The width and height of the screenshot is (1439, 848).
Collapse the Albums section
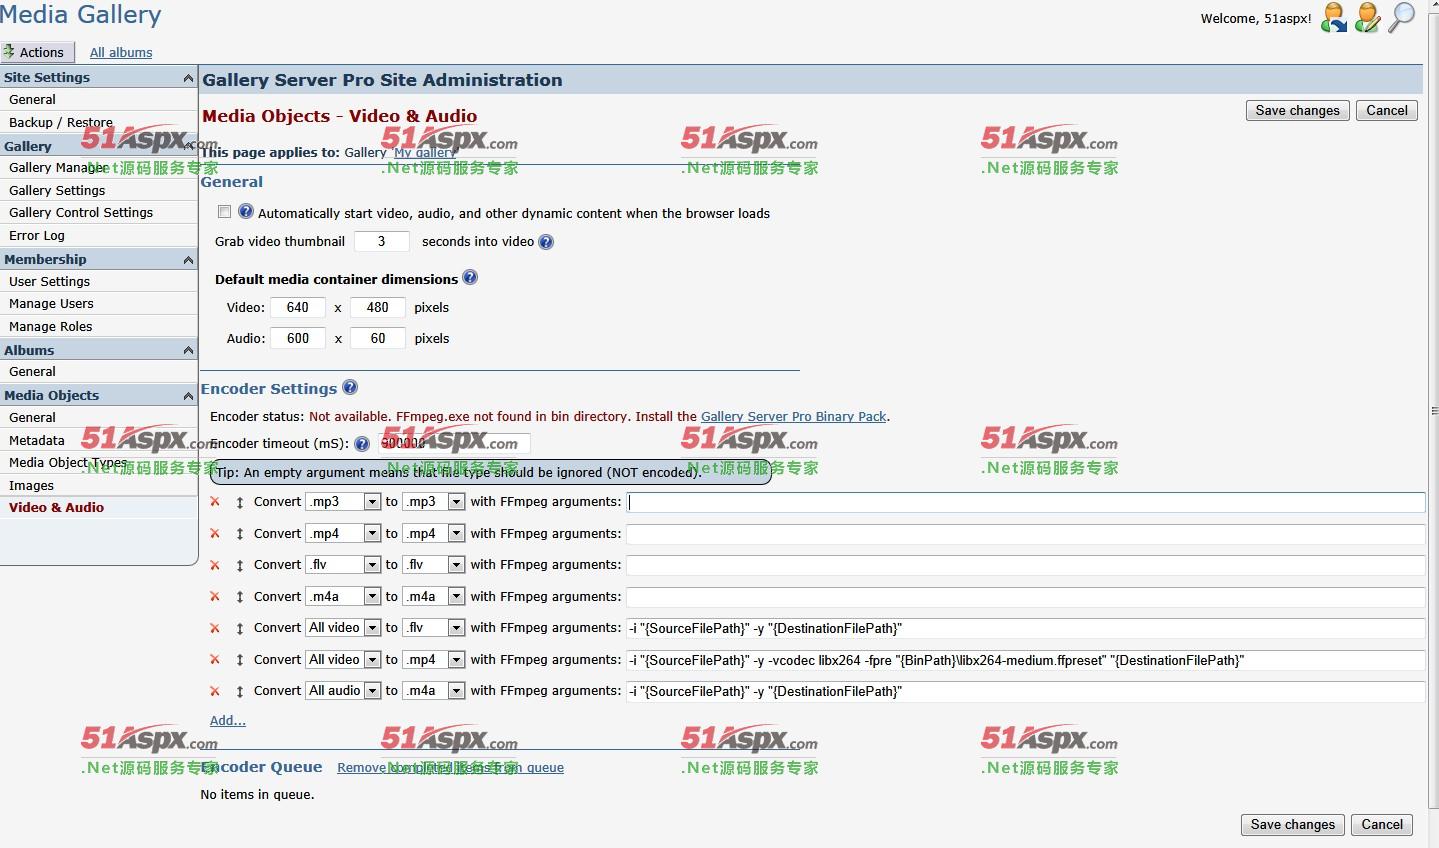click(x=188, y=350)
